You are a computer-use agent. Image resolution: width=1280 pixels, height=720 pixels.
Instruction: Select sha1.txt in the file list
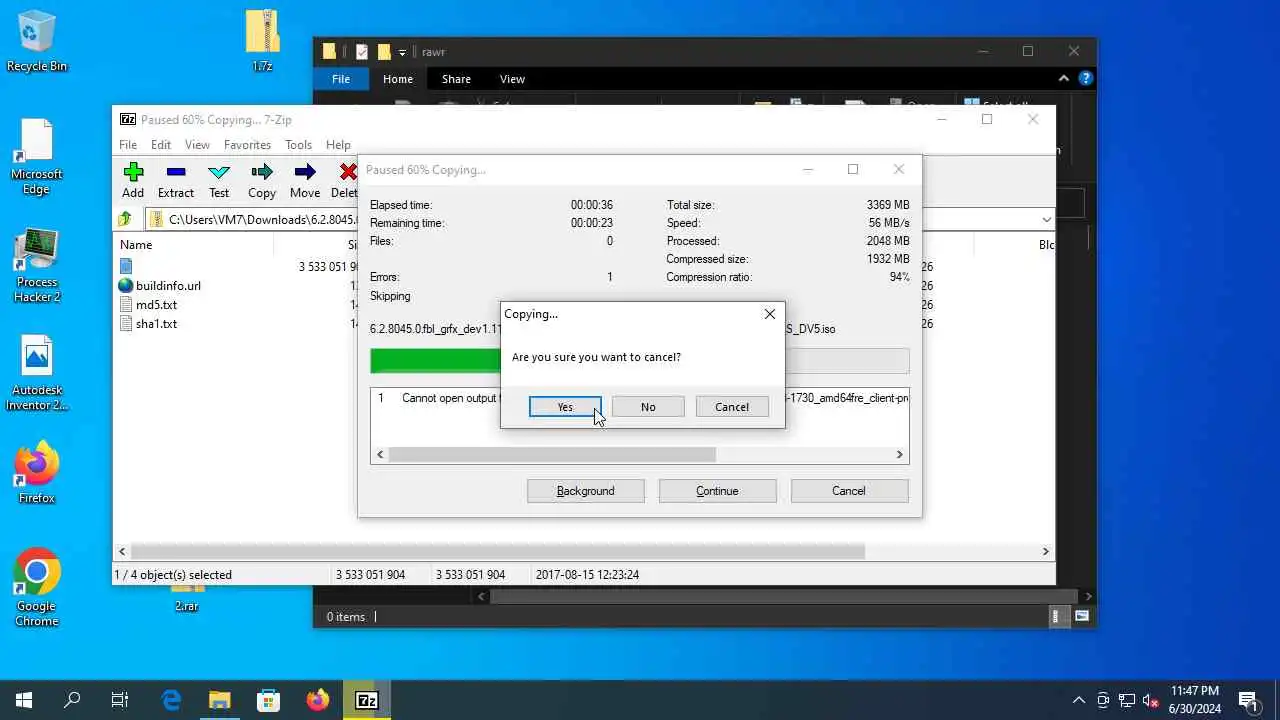[156, 324]
